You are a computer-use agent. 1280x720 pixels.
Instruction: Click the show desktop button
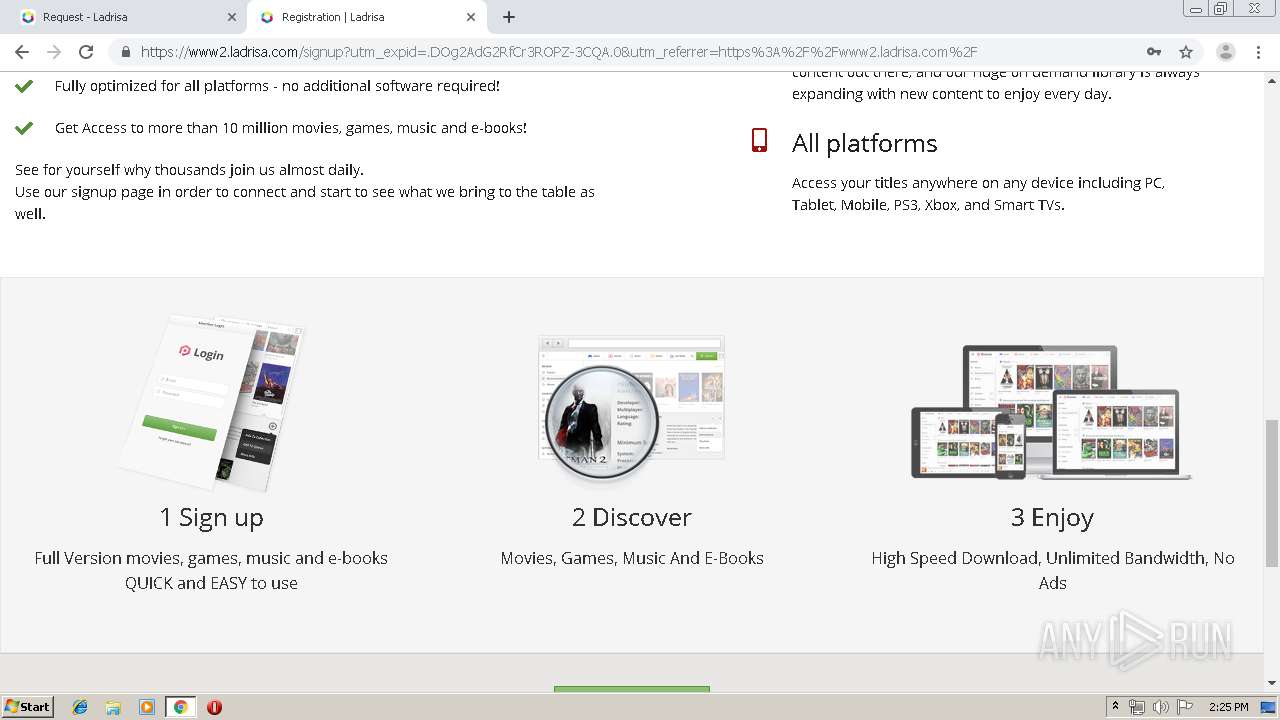pyautogui.click(x=1269, y=707)
